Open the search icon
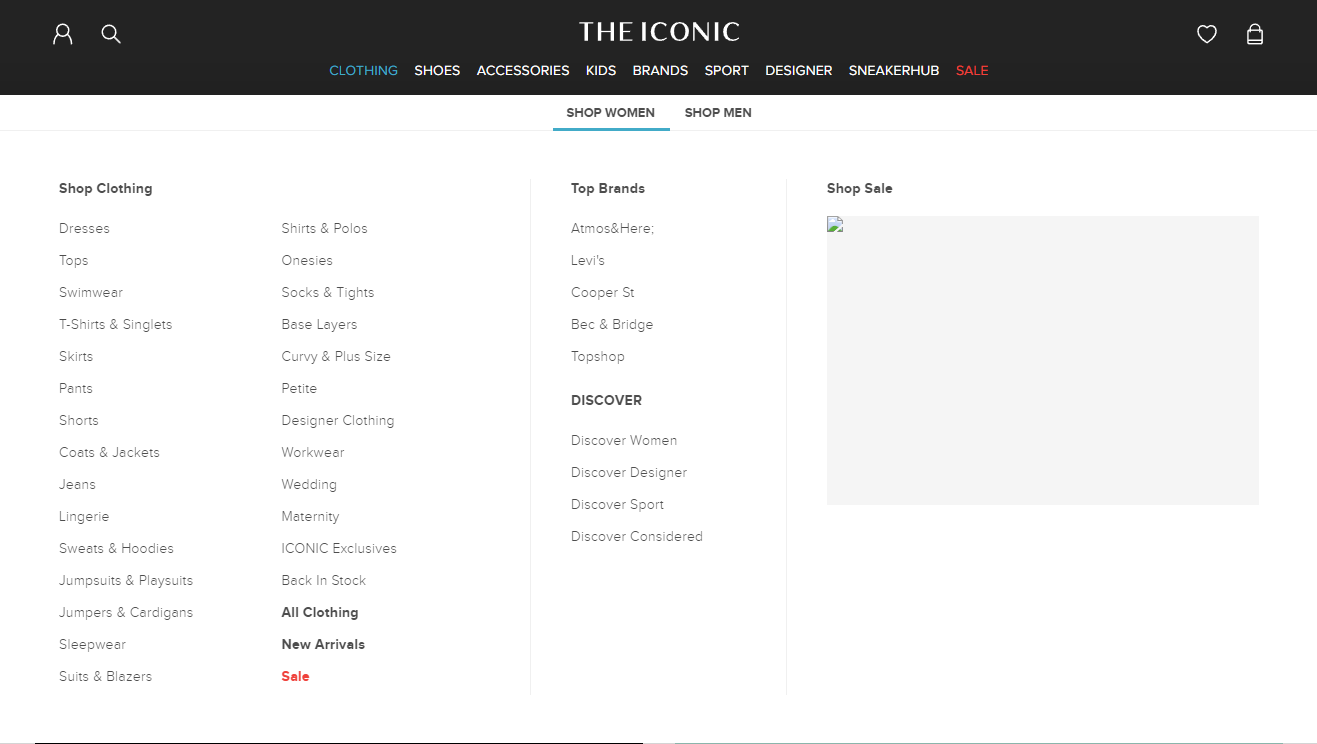The height and width of the screenshot is (744, 1317). [110, 33]
